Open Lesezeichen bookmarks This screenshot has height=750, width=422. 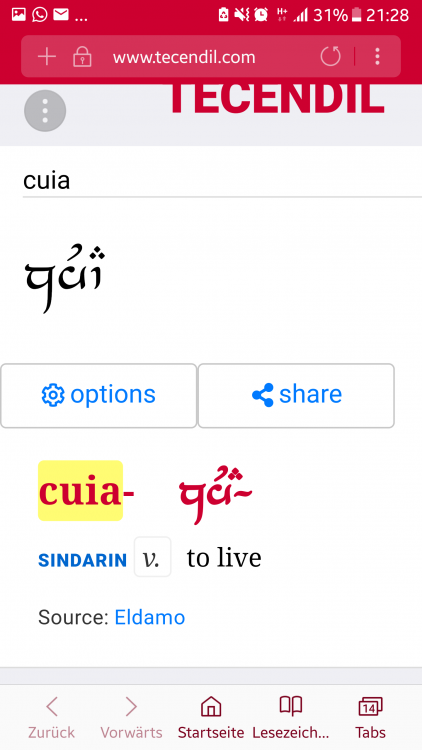pyautogui.click(x=291, y=717)
